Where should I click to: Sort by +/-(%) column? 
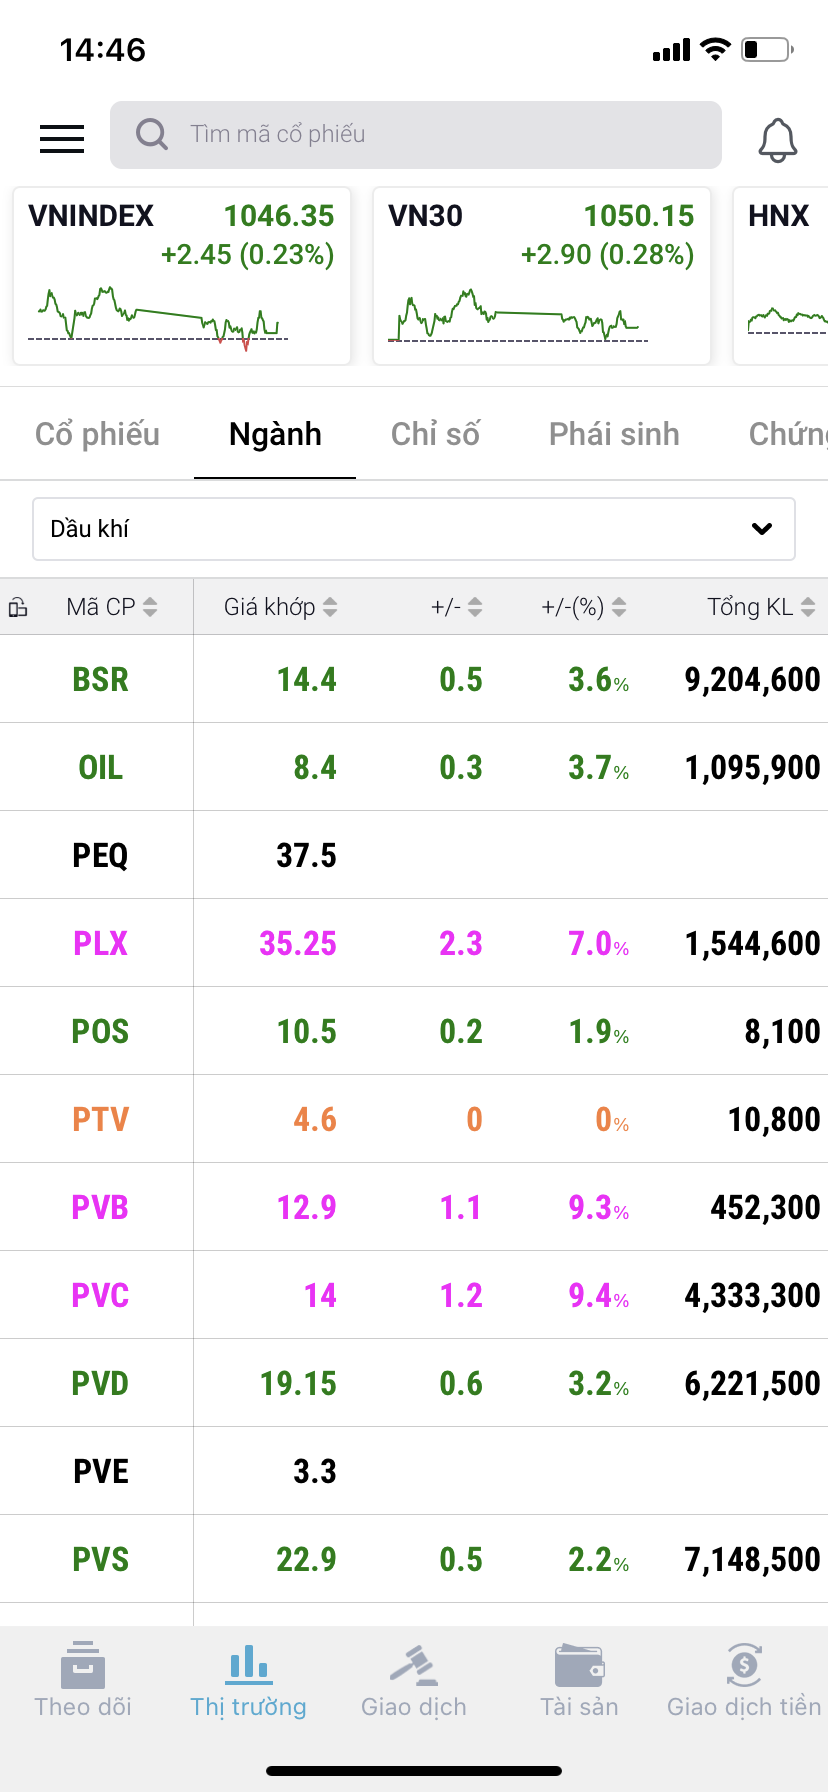point(584,607)
